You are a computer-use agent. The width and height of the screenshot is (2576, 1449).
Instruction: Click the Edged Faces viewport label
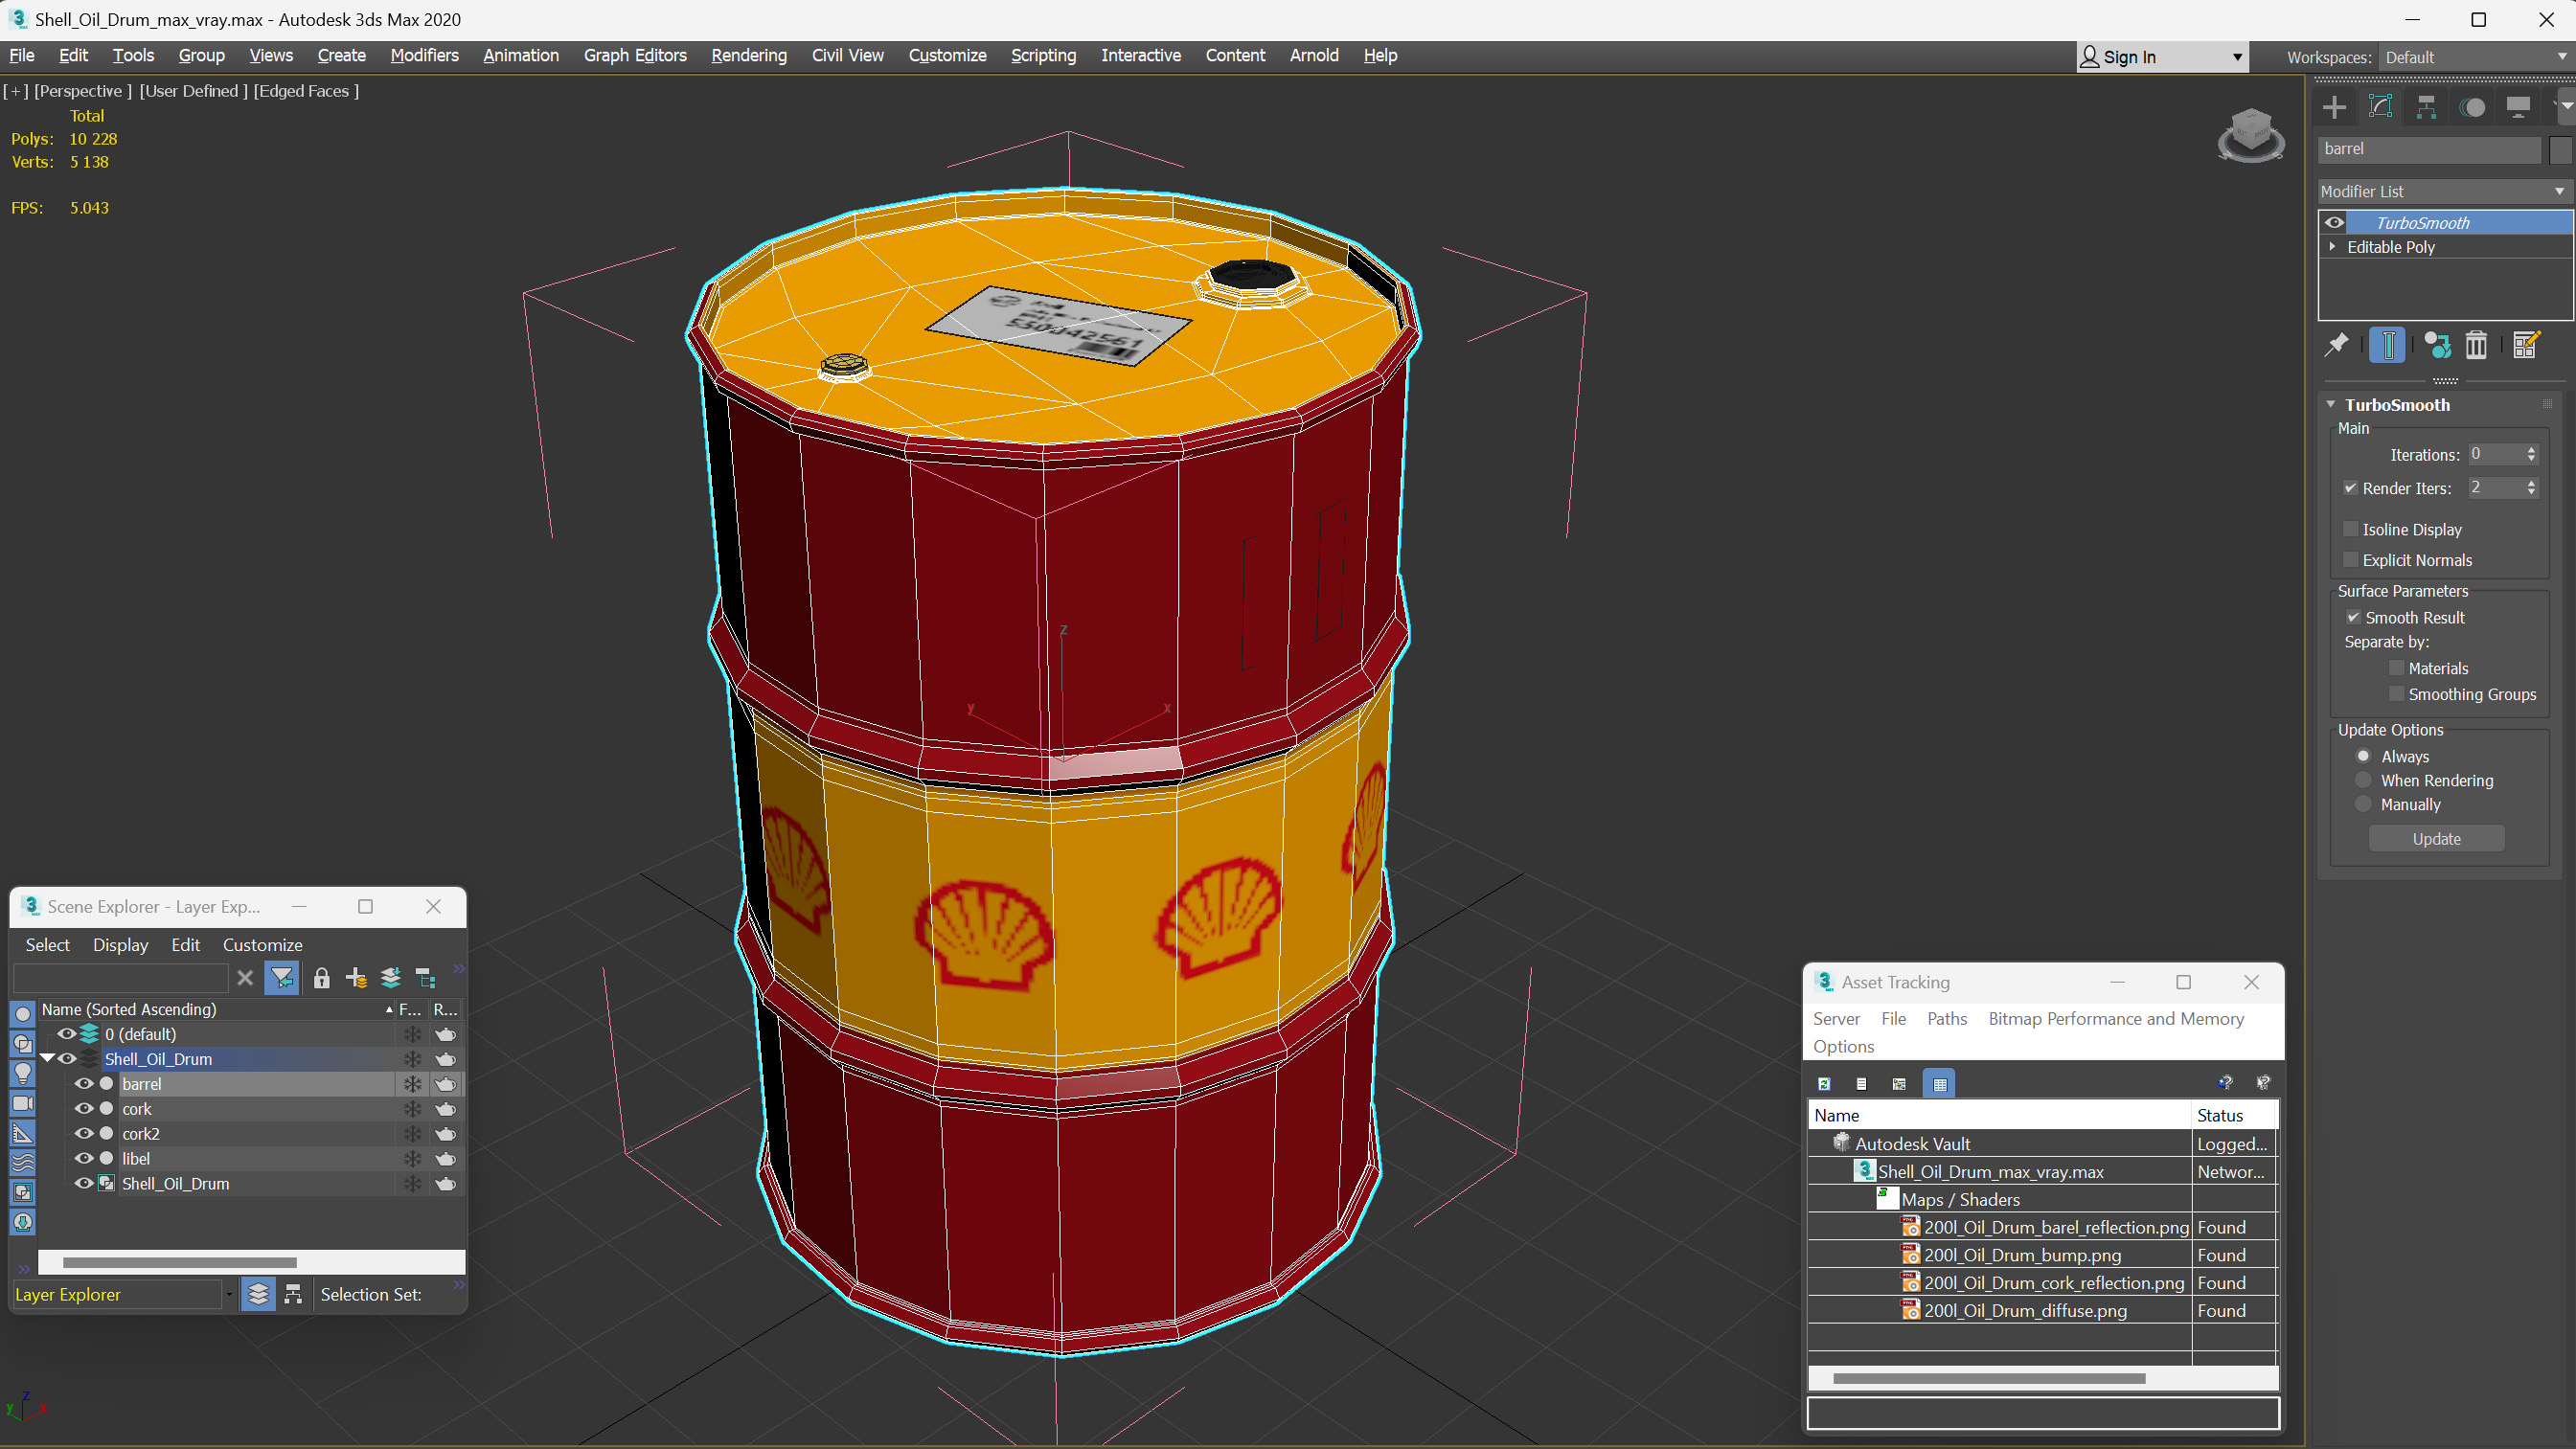[306, 91]
